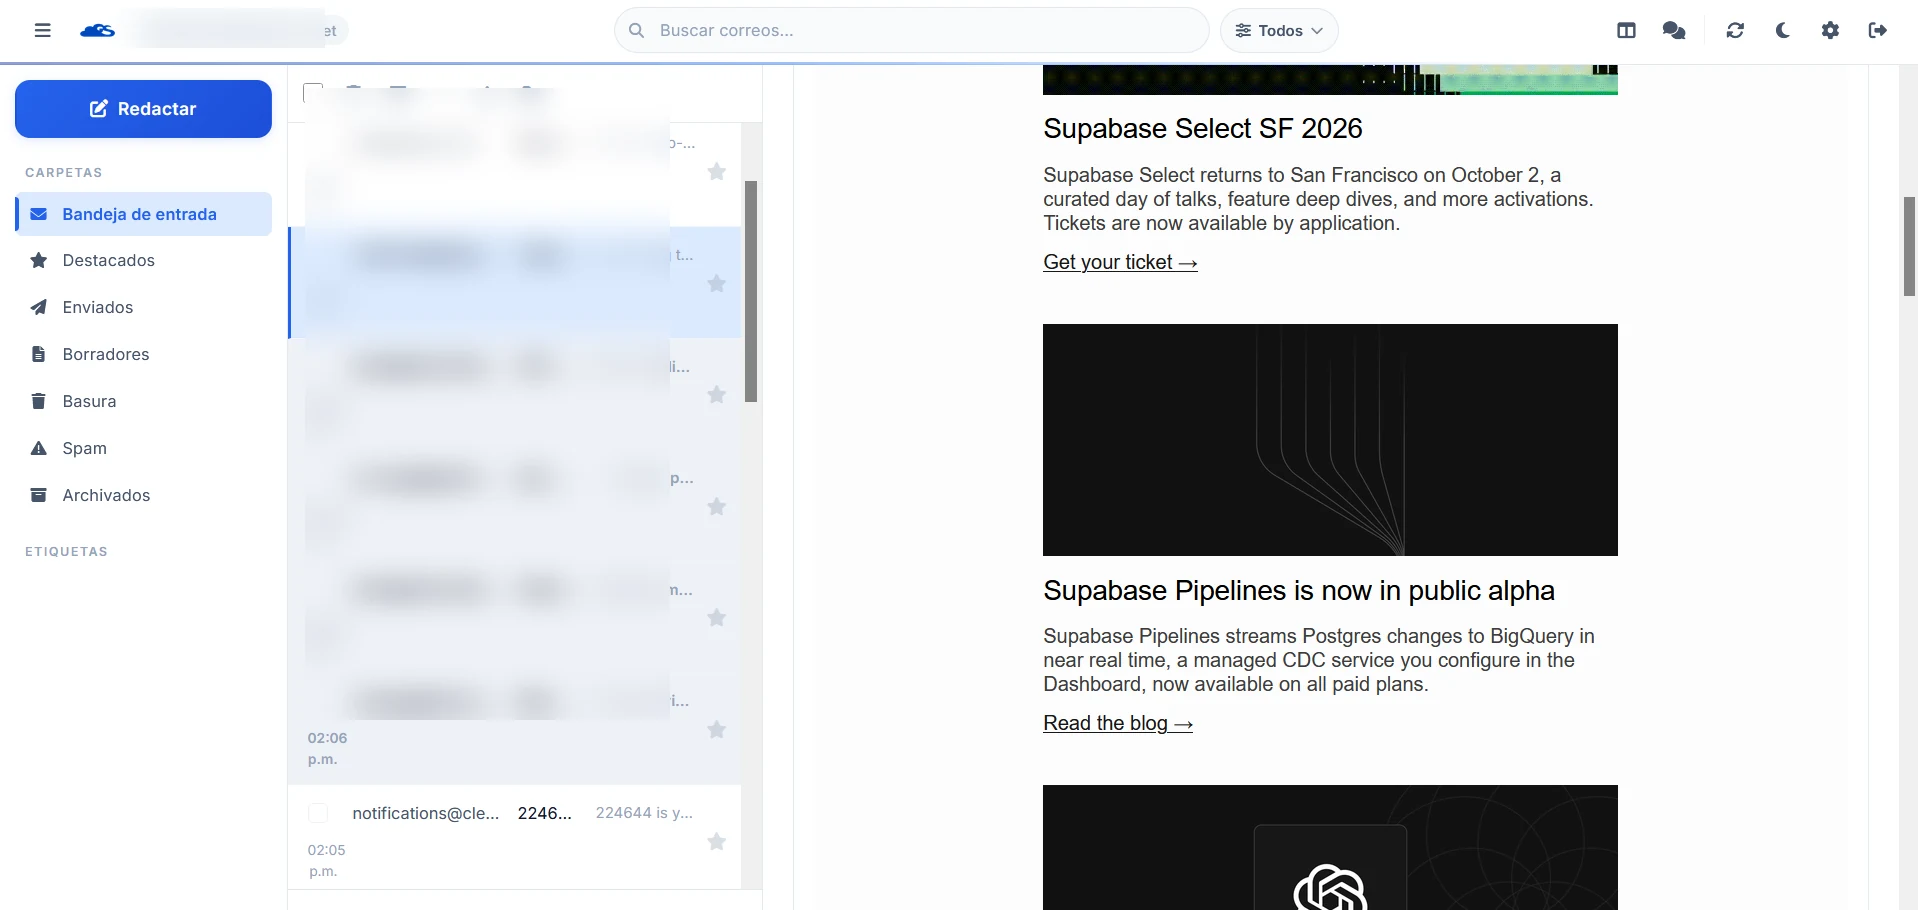
Task: Star the email received at 02:06 p.m.
Action: click(x=717, y=729)
